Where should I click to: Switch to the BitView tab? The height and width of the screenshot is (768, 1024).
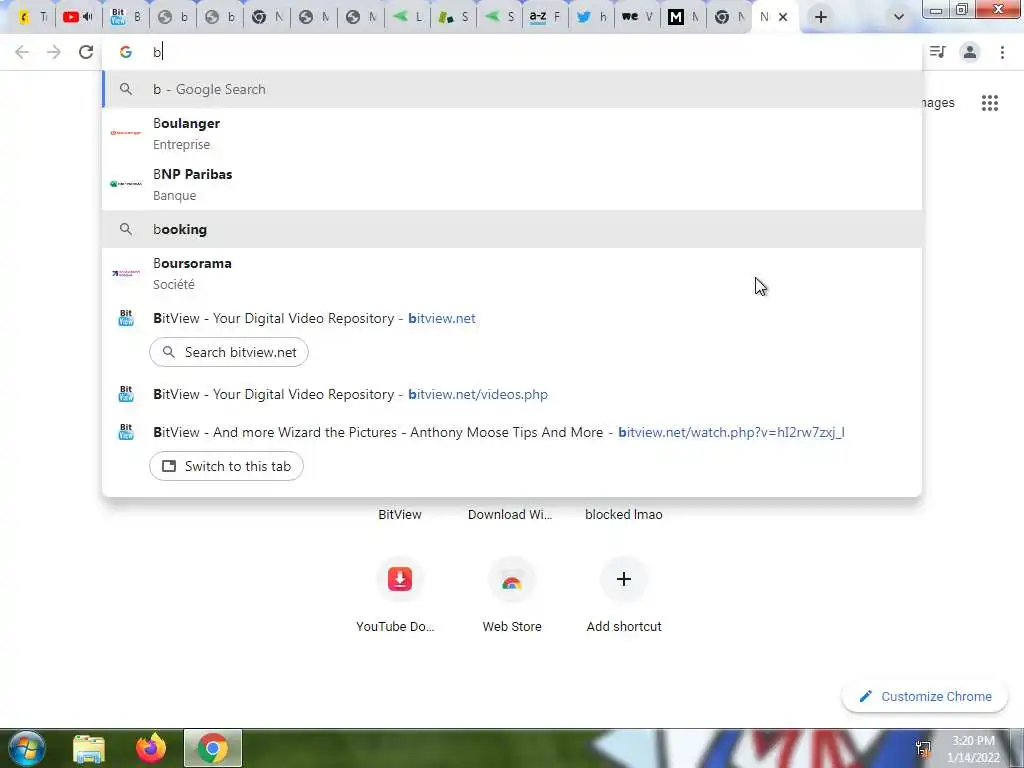(126, 17)
